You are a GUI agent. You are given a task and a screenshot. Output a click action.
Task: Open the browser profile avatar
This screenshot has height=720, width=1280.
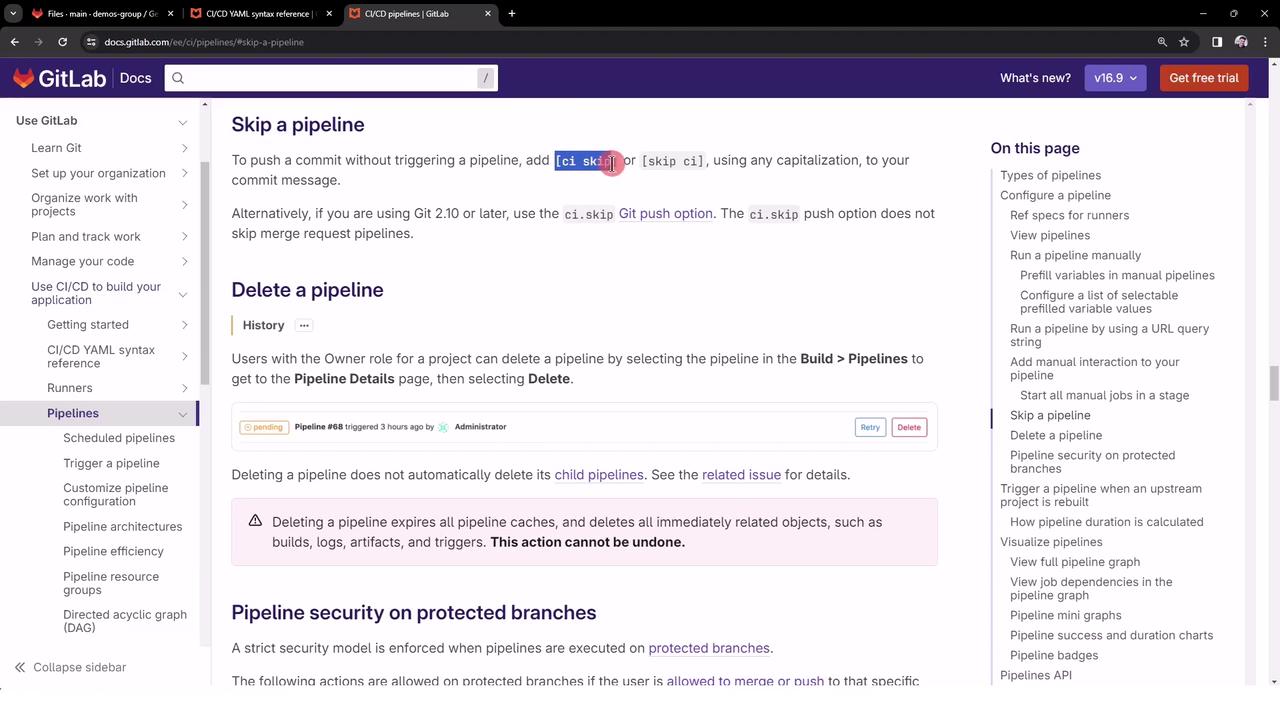coord(1241,42)
